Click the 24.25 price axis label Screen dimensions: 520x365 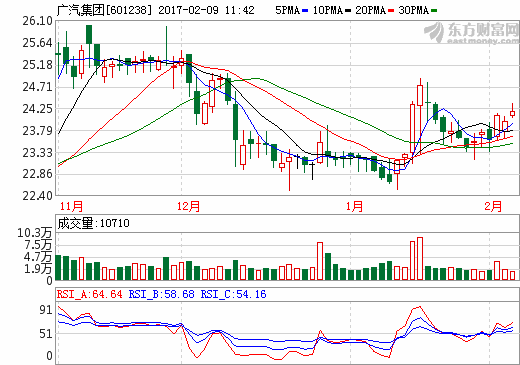pyautogui.click(x=38, y=109)
